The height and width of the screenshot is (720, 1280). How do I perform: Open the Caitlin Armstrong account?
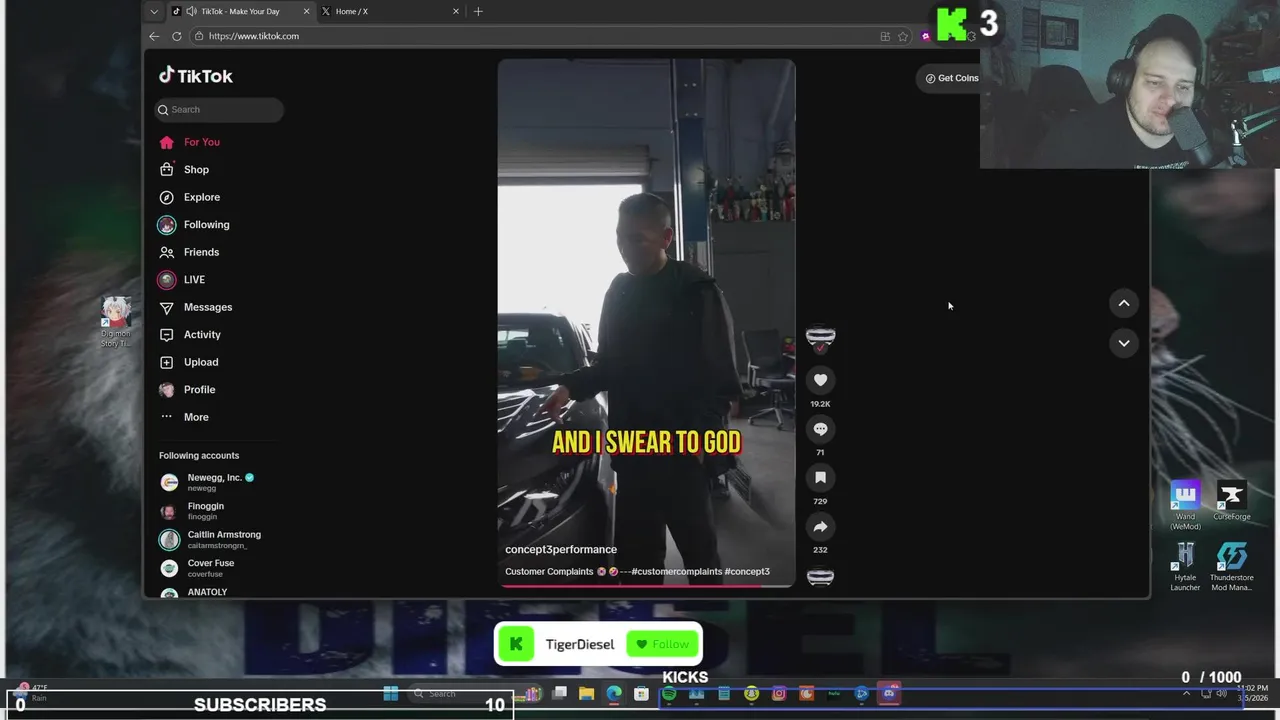point(211,540)
